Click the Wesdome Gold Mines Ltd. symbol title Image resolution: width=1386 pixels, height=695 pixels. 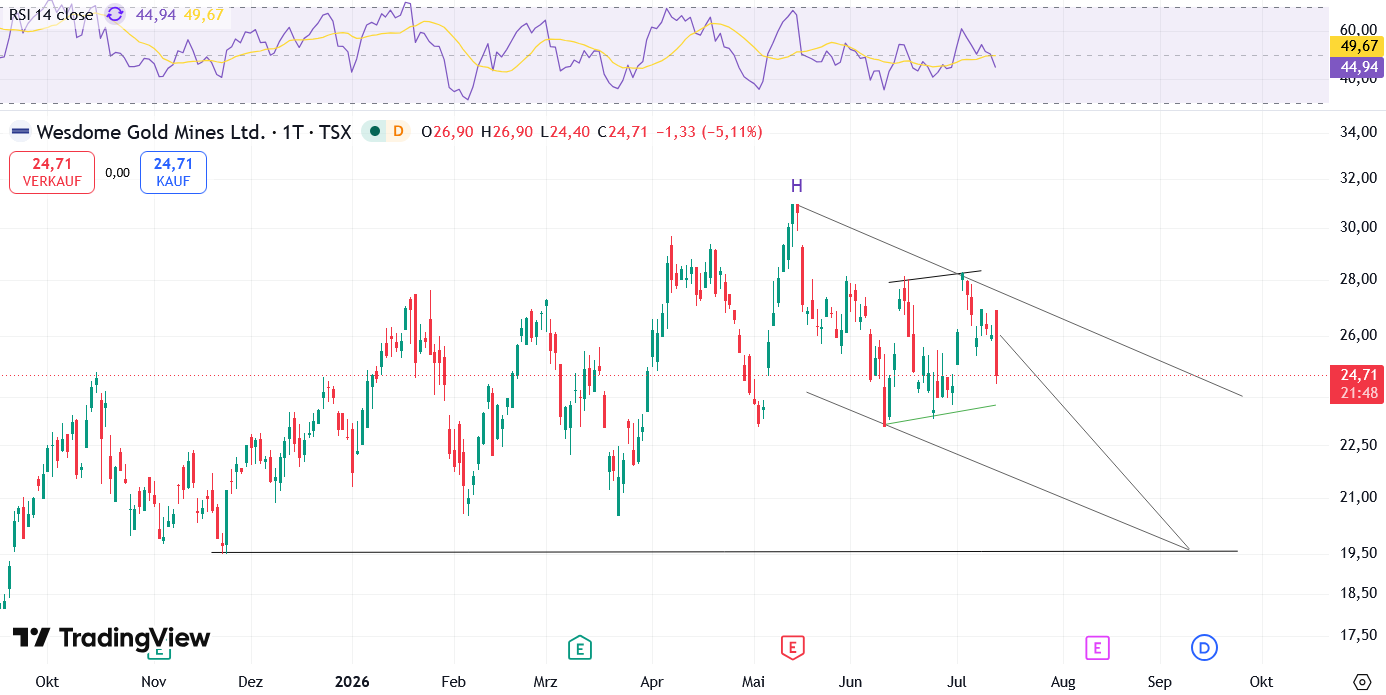click(152, 131)
